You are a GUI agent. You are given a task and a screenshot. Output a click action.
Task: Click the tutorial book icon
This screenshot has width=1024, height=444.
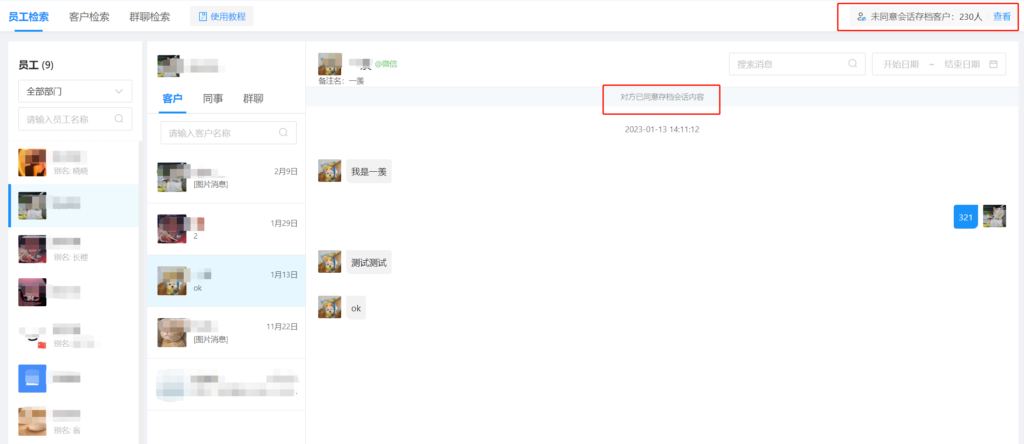(202, 16)
